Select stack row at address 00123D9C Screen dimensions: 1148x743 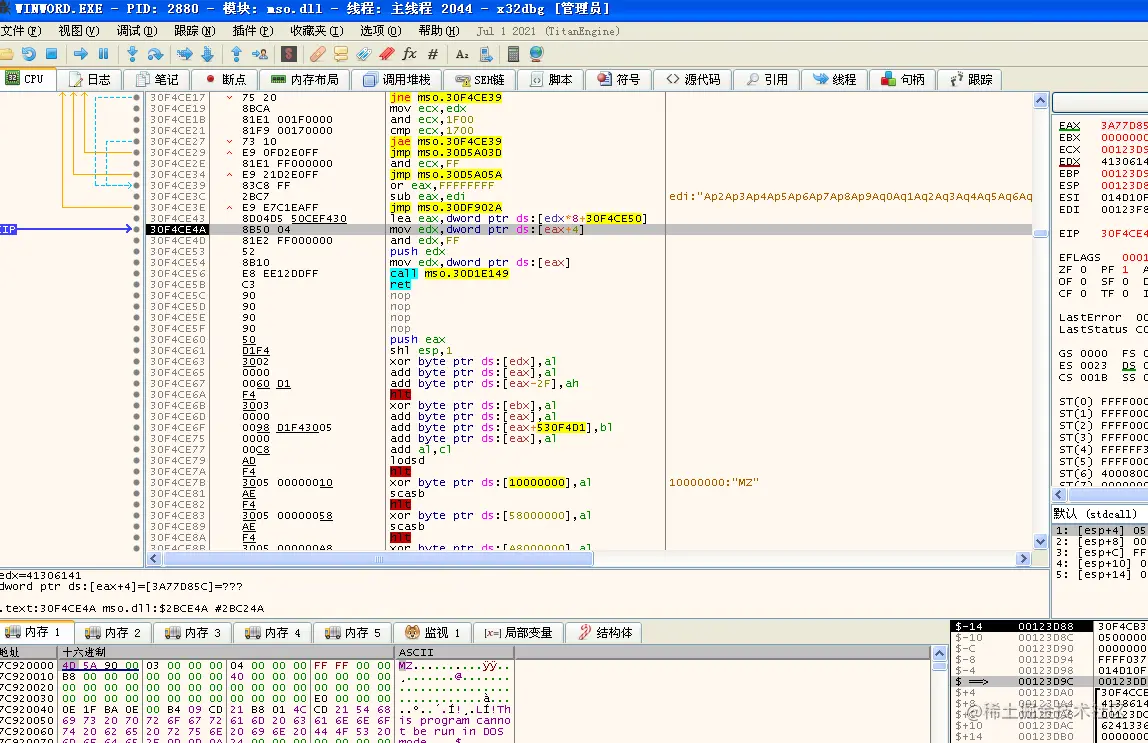point(1048,682)
